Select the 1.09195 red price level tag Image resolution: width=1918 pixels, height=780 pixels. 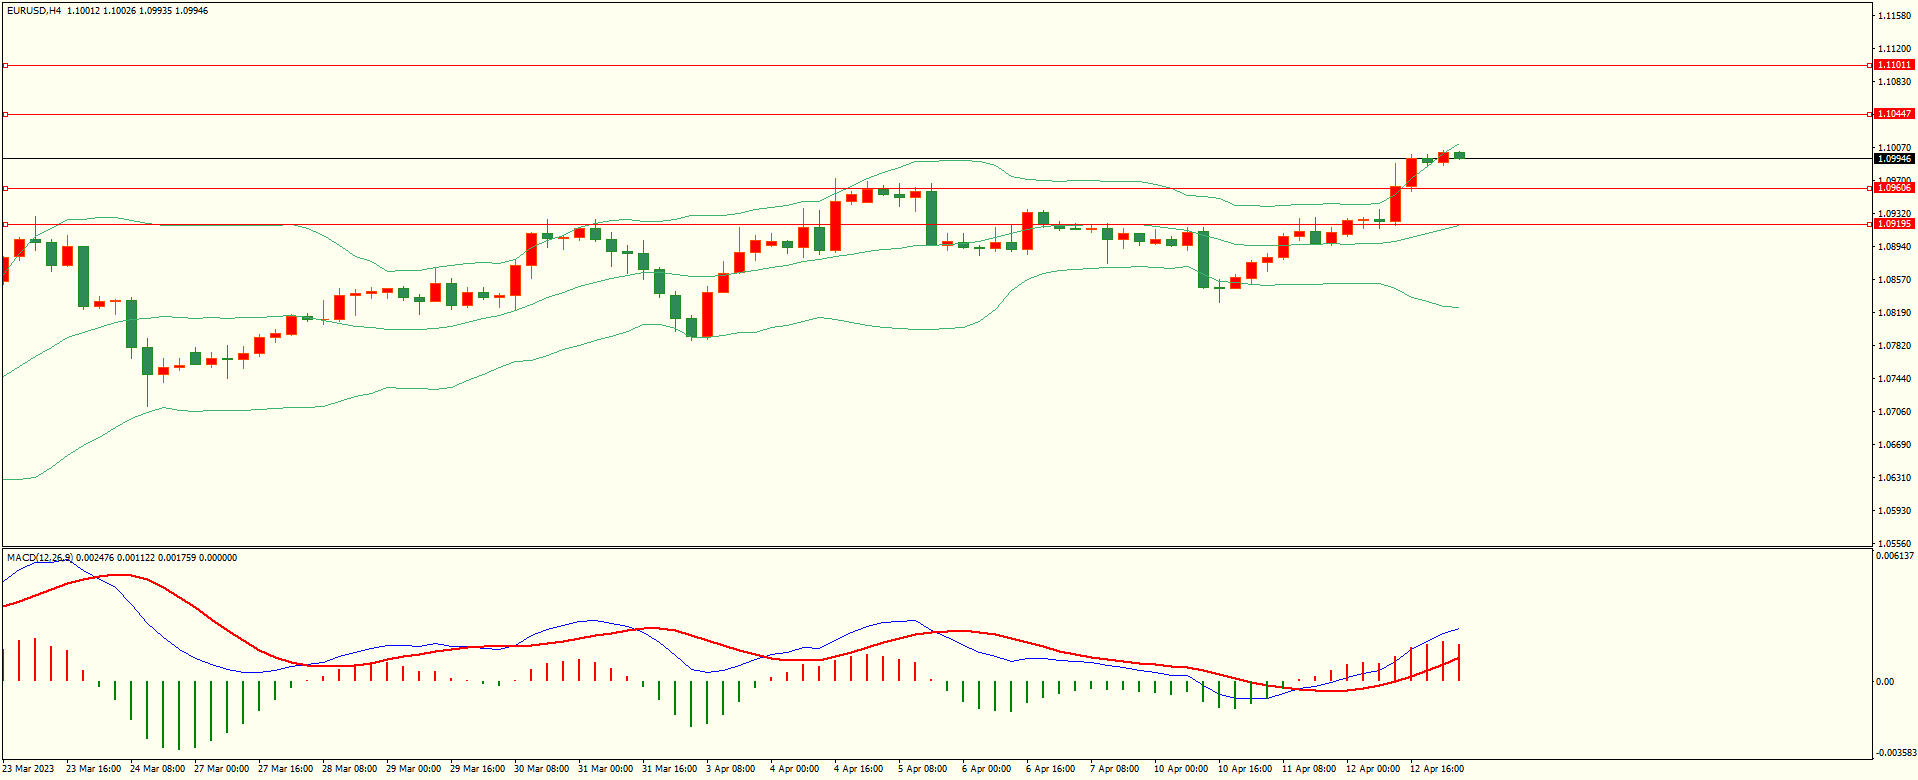pos(1893,224)
